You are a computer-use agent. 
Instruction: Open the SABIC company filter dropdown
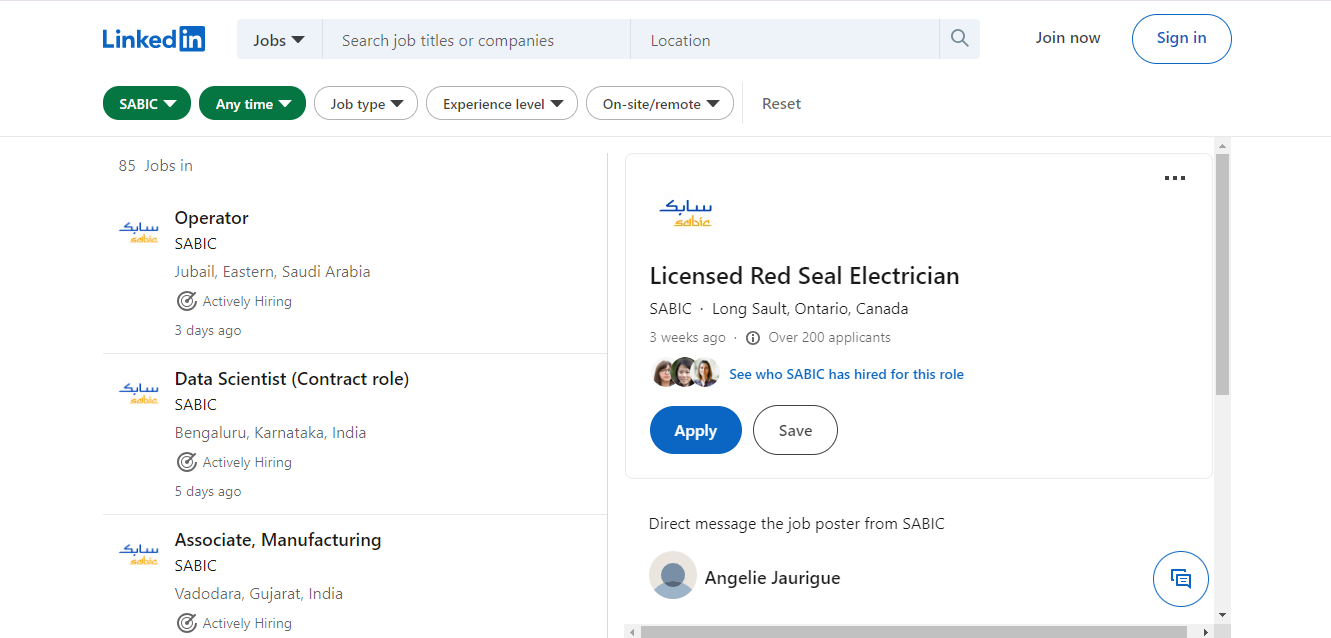pyautogui.click(x=147, y=104)
